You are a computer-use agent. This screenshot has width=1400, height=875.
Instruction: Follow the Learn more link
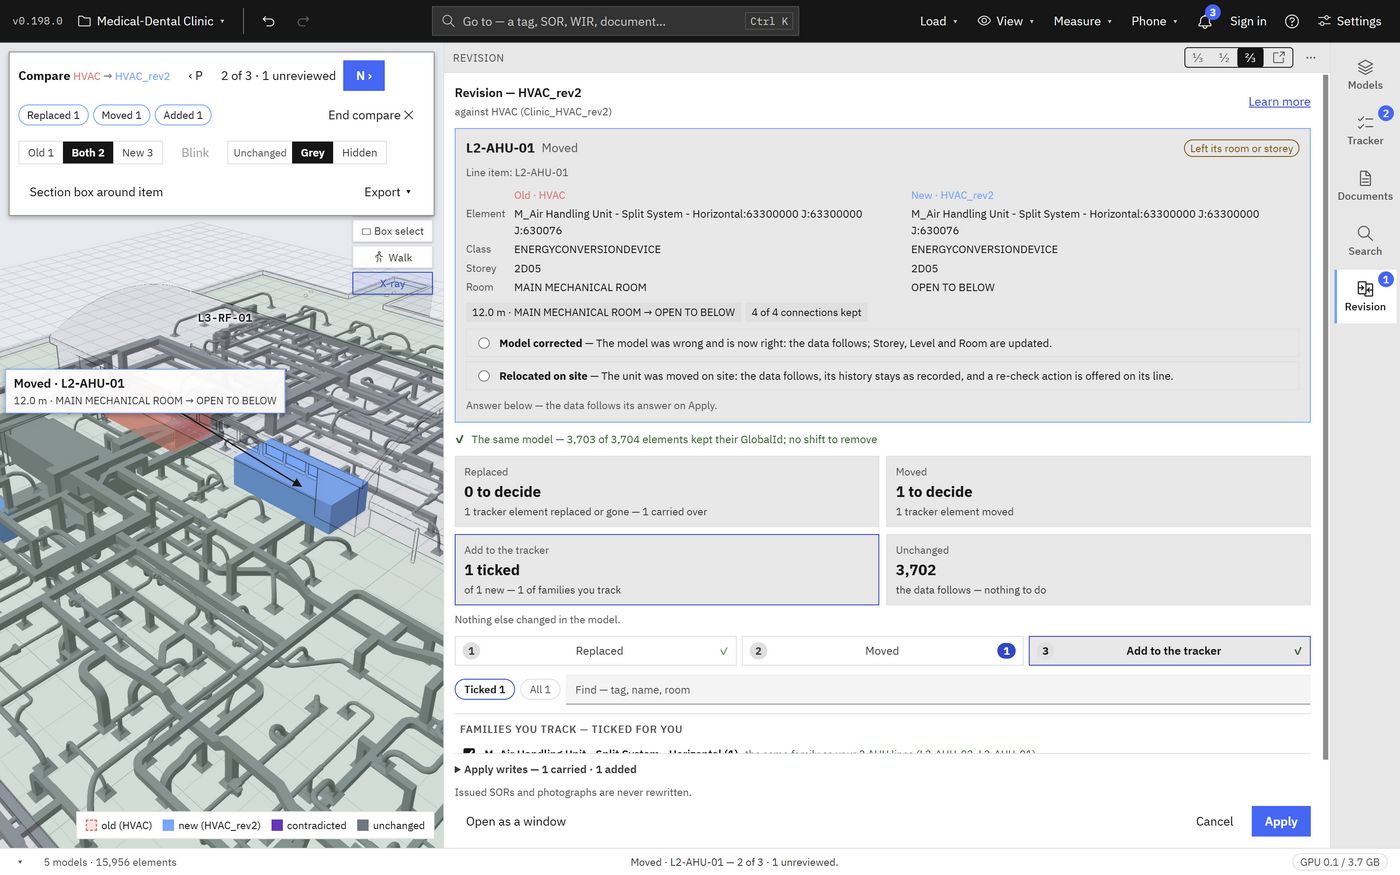point(1279,102)
